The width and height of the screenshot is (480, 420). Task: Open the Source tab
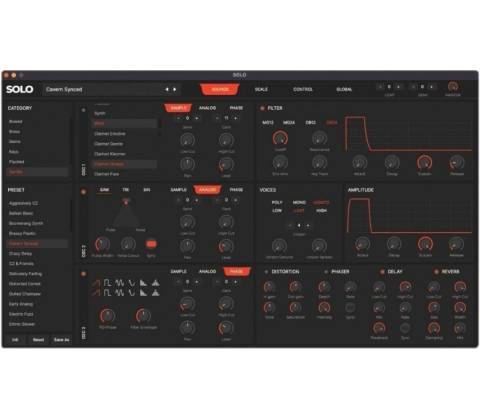pyautogui.click(x=220, y=89)
